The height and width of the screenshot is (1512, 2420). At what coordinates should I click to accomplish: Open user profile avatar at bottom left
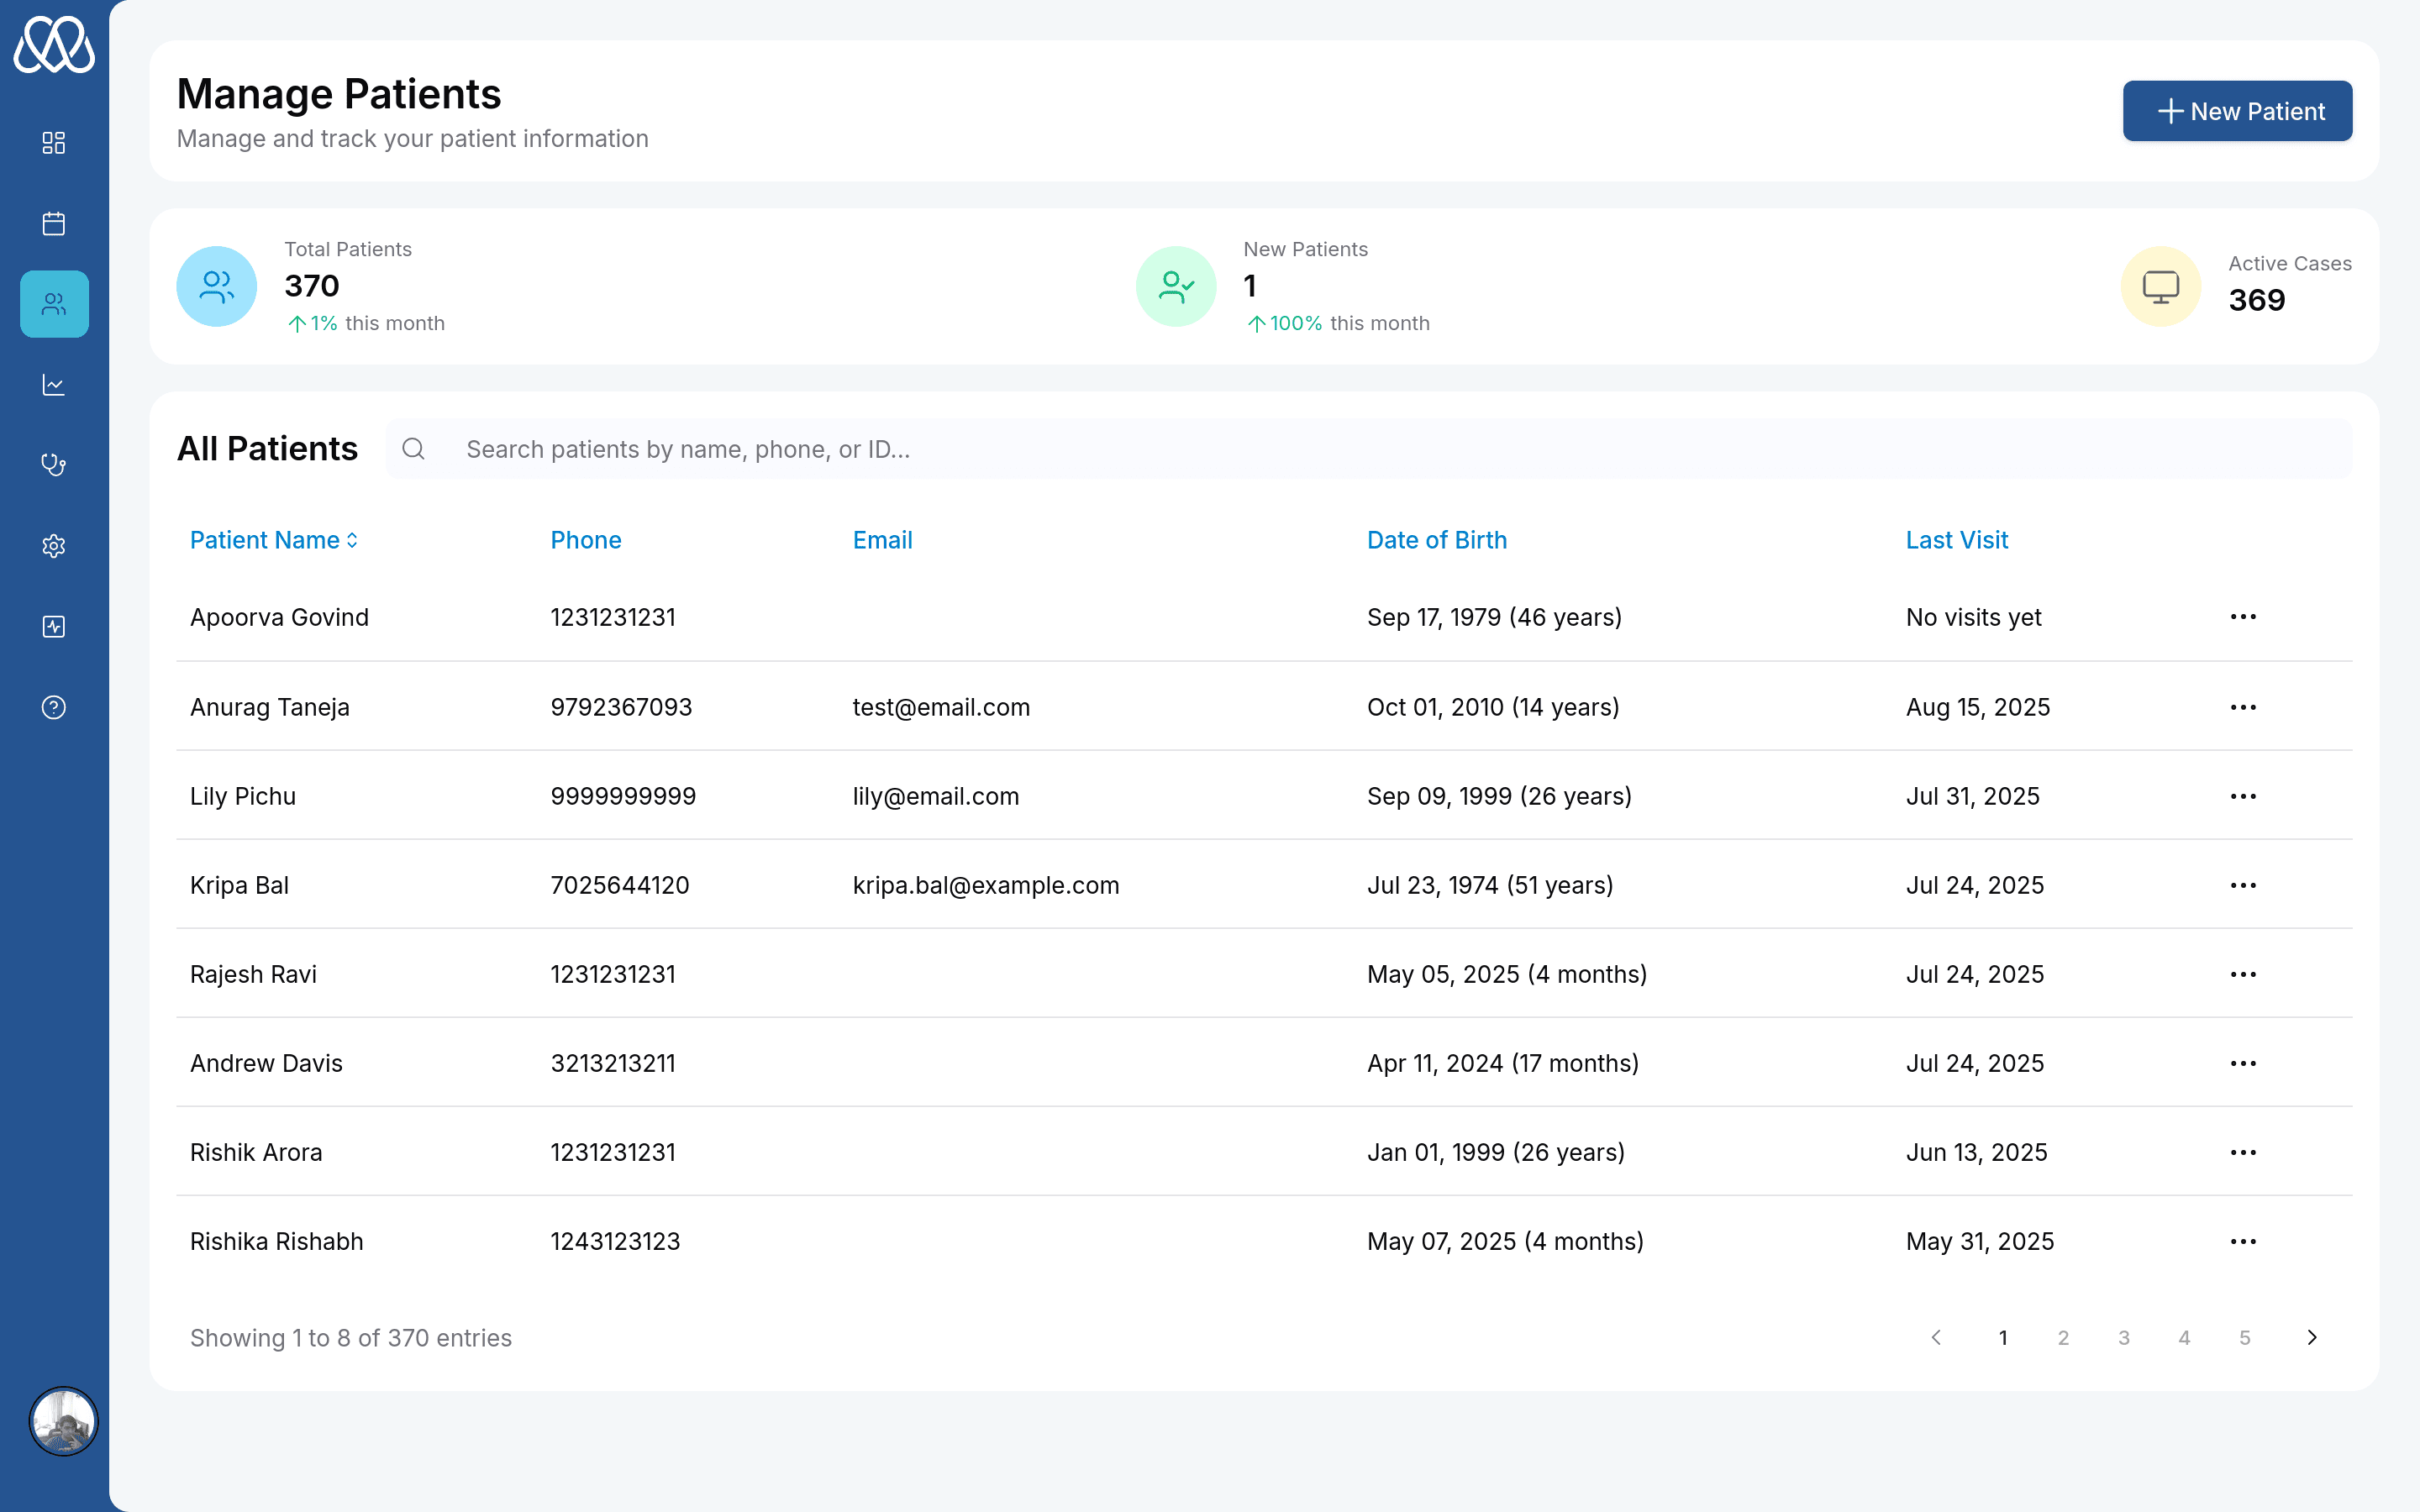(x=63, y=1421)
